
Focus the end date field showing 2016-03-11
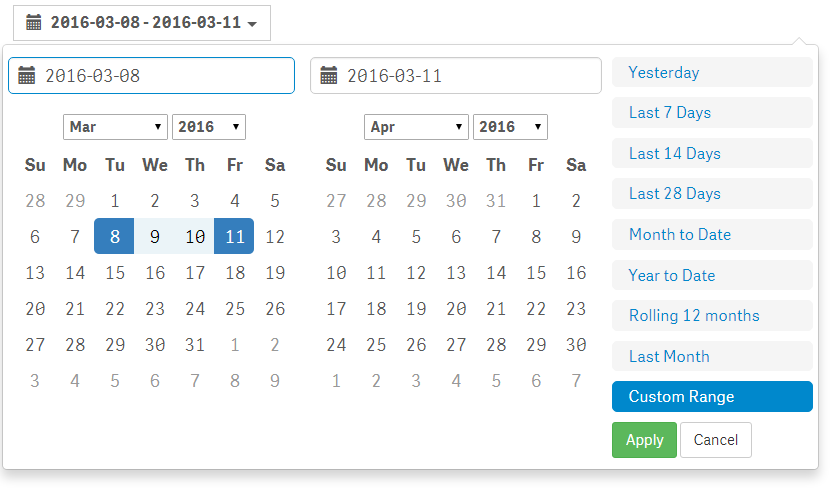tap(456, 76)
